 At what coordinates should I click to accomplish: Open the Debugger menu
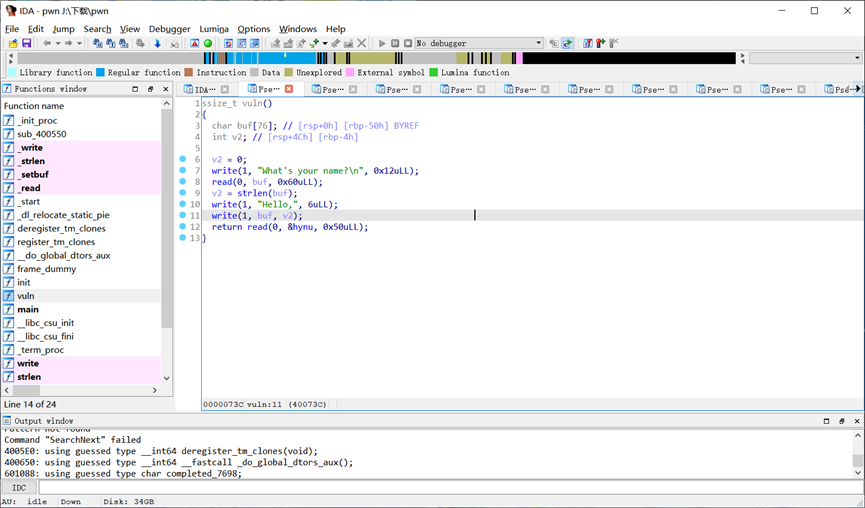click(x=169, y=29)
